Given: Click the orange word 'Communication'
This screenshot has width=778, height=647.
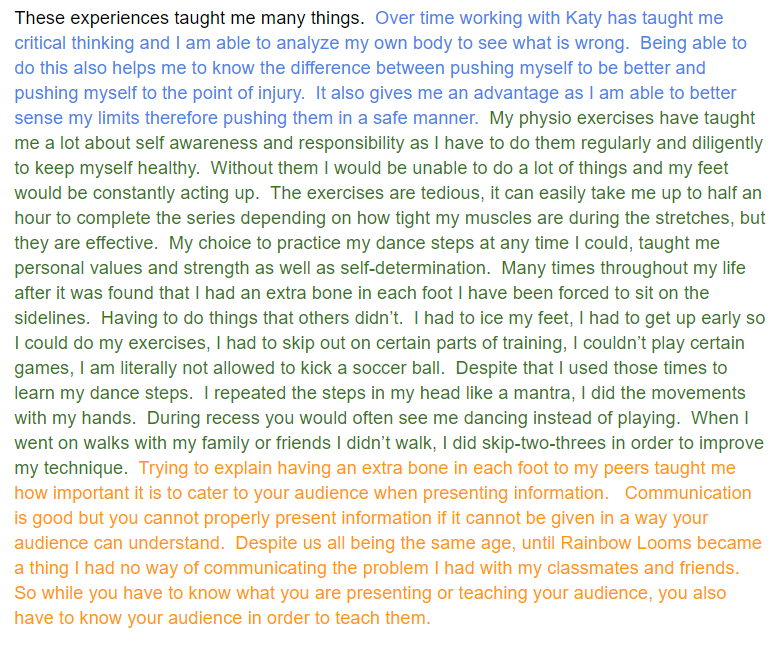Looking at the screenshot, I should click(x=688, y=493).
